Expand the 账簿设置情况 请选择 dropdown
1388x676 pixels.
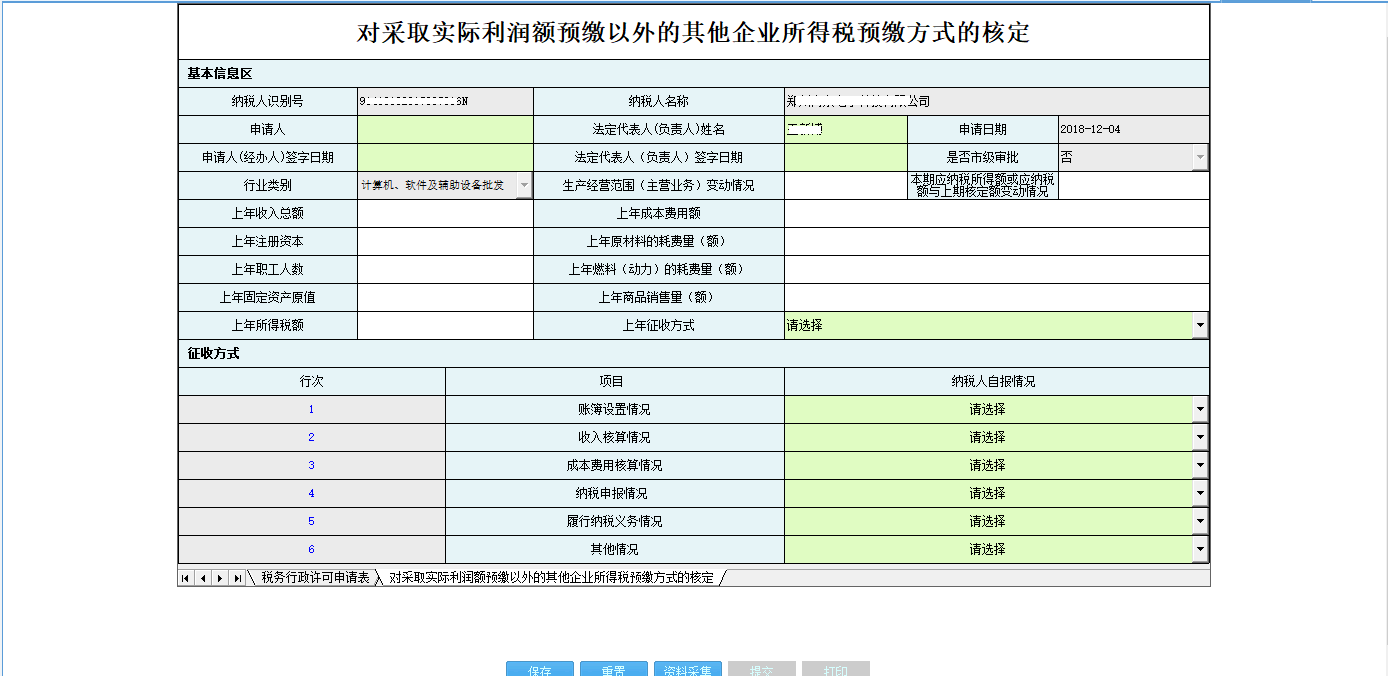(1199, 408)
